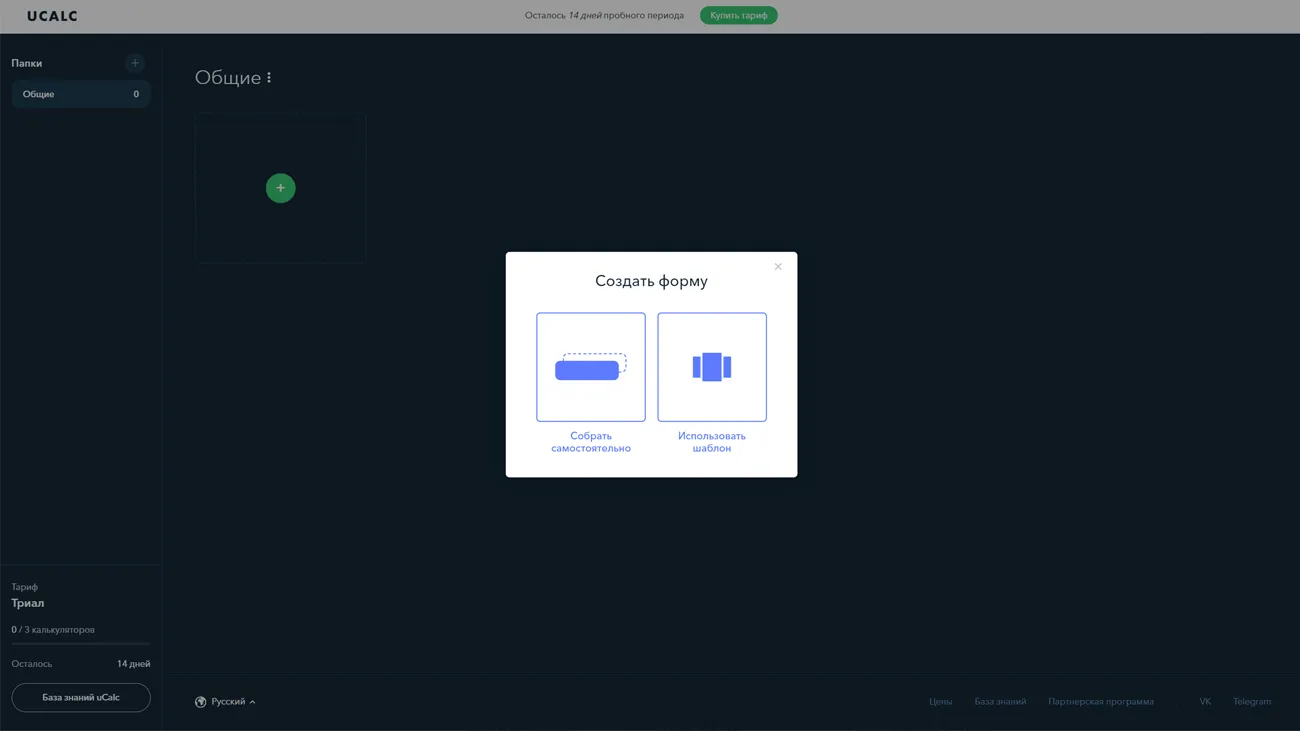Open the Цены footer link
Image resolution: width=1300 pixels, height=731 pixels.
point(940,702)
